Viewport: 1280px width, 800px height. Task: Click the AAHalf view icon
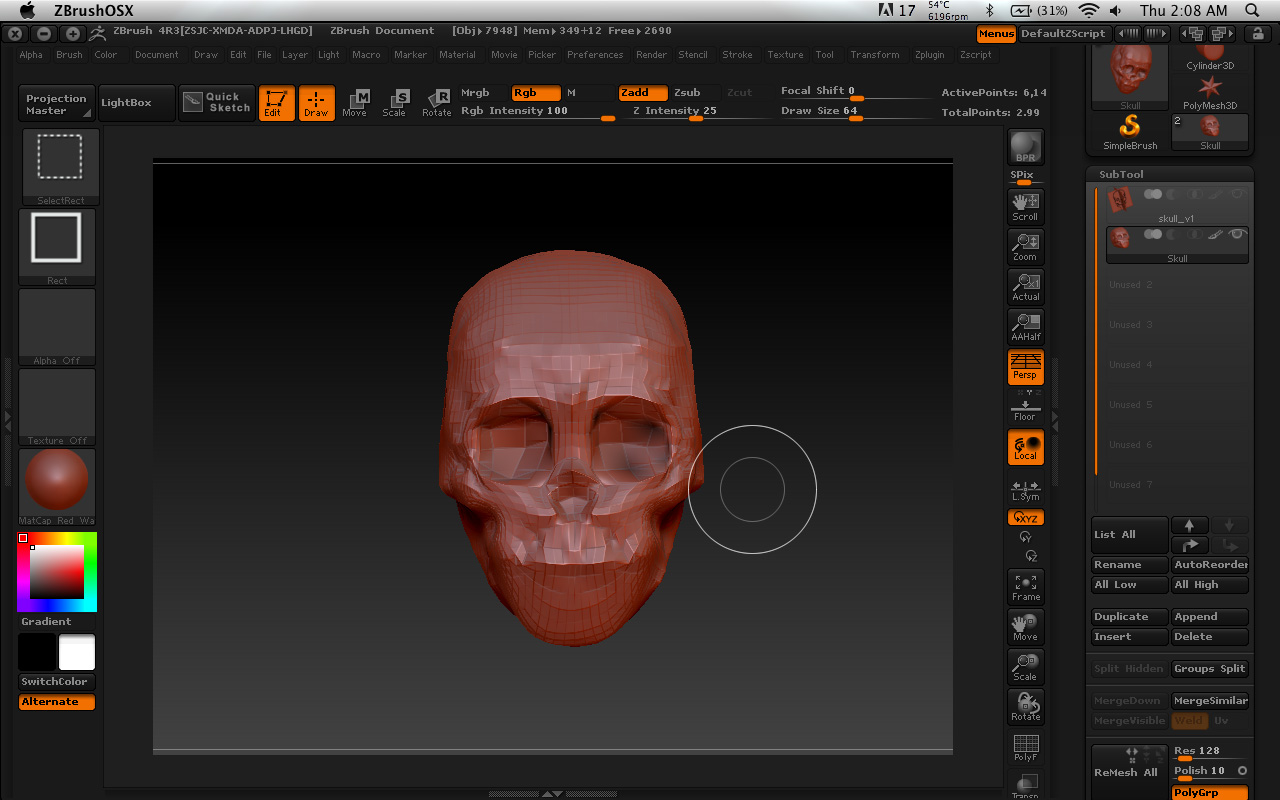click(1025, 327)
